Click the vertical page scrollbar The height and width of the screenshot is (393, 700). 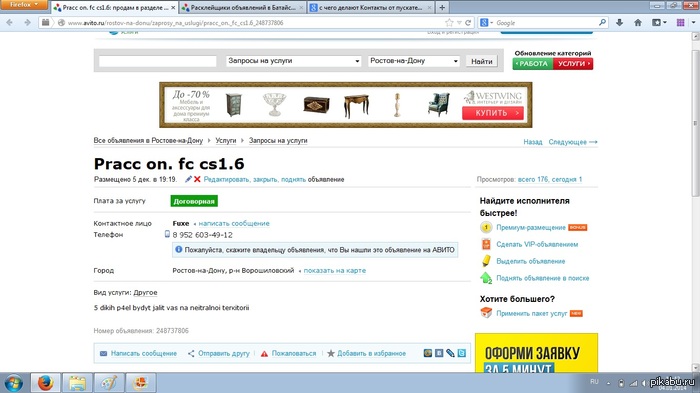tap(696, 201)
